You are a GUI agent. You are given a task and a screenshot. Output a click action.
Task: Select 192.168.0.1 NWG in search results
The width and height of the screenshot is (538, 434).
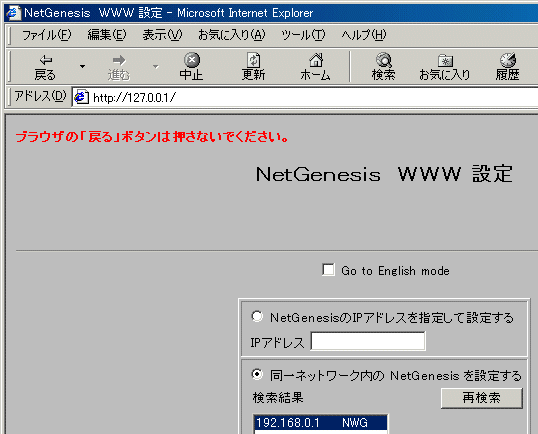[321, 423]
